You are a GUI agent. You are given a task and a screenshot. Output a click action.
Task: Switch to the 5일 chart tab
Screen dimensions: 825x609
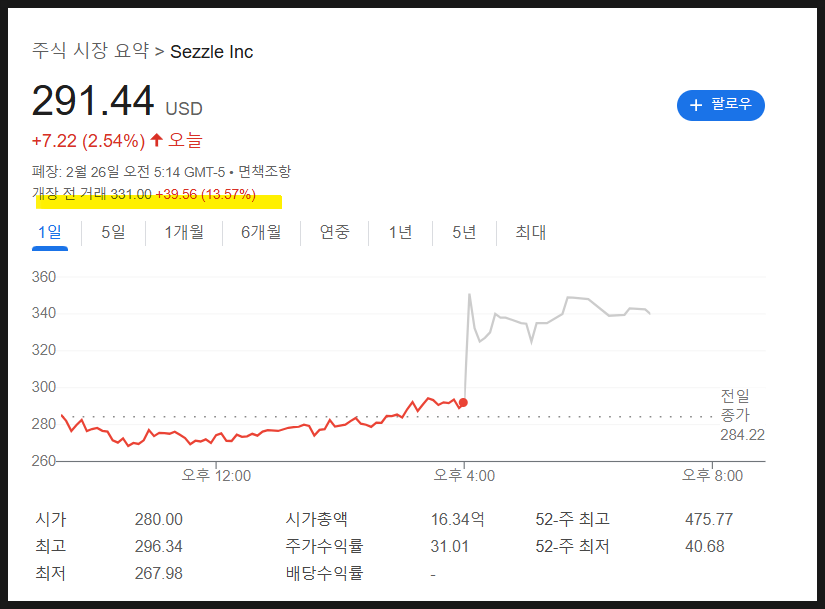tap(113, 232)
